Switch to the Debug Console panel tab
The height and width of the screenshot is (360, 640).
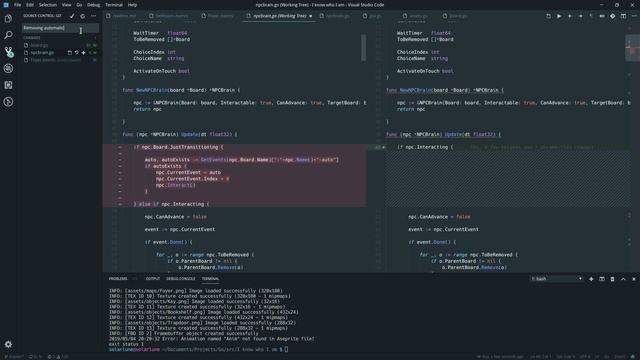[x=181, y=279]
